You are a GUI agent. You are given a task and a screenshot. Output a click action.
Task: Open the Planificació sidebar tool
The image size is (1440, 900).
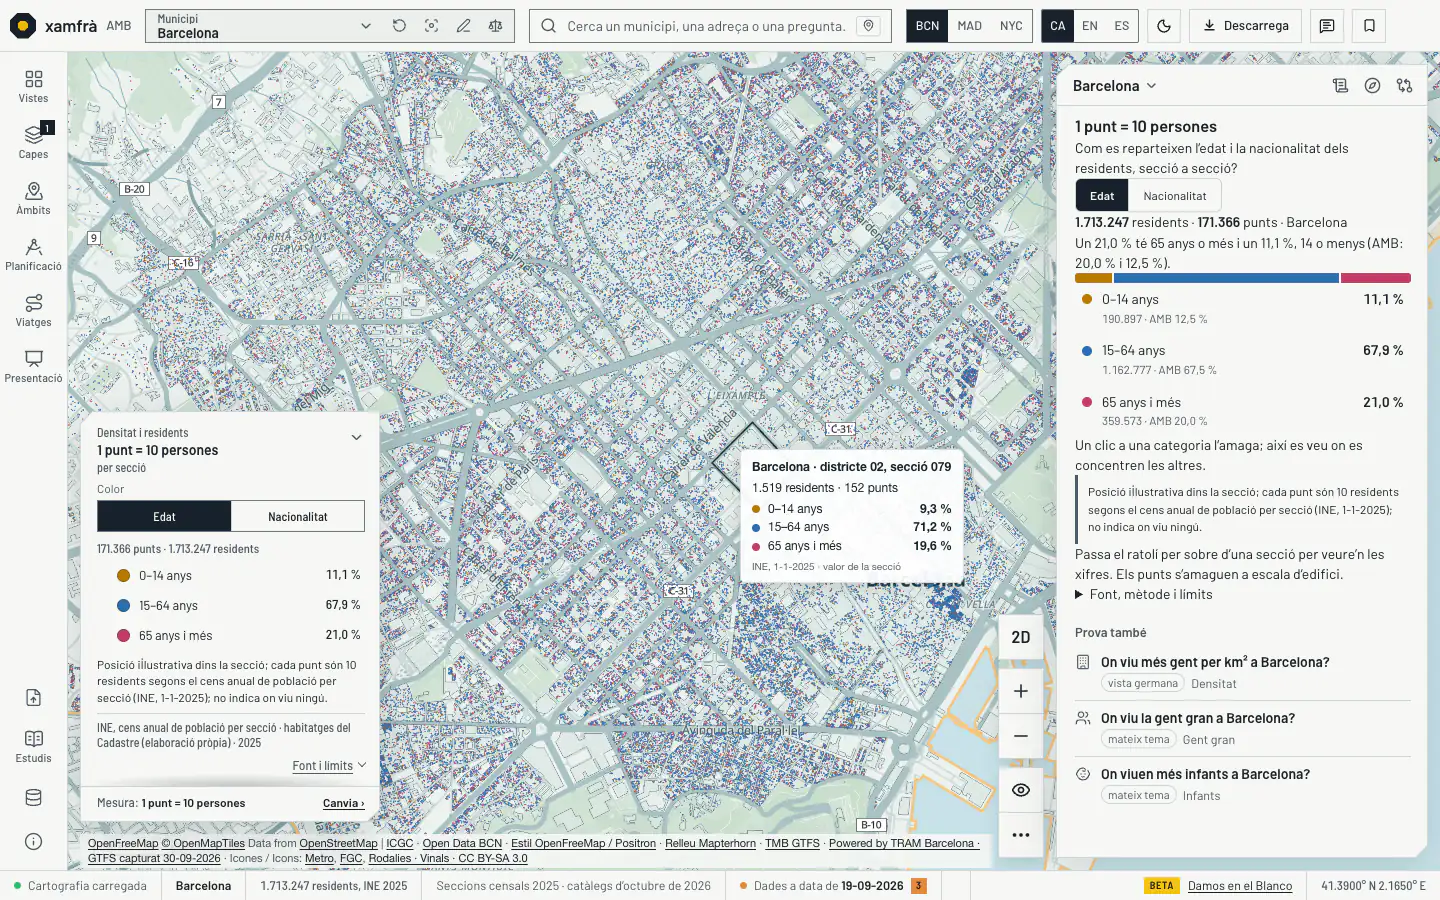[x=33, y=254]
